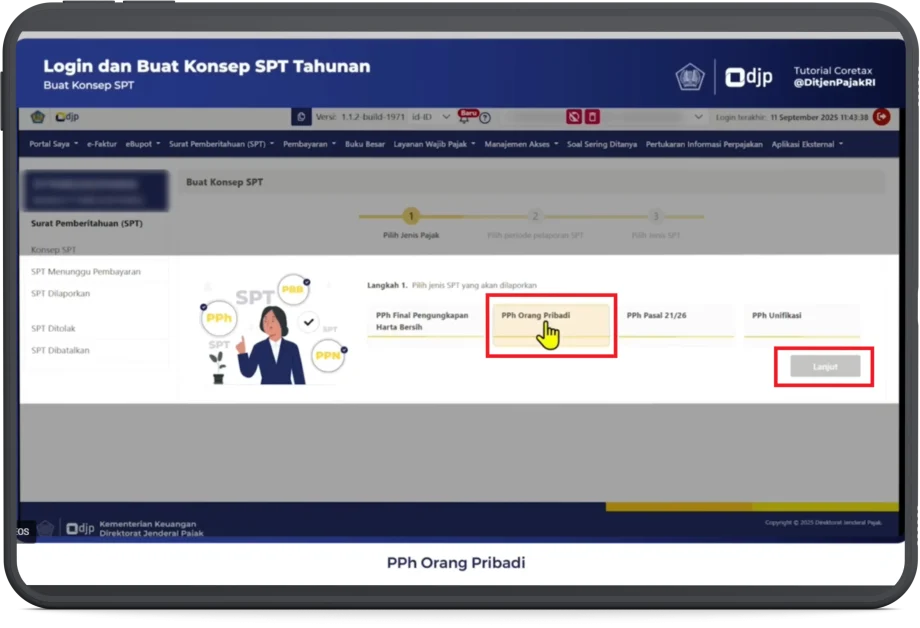Open the Buku Besar menu item
Screen dimensions: 920x628
click(x=366, y=144)
